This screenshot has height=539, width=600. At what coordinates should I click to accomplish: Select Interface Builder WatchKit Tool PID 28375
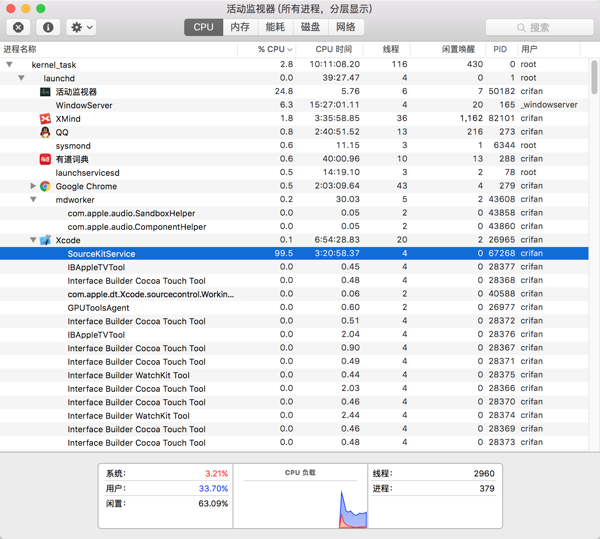point(294,375)
